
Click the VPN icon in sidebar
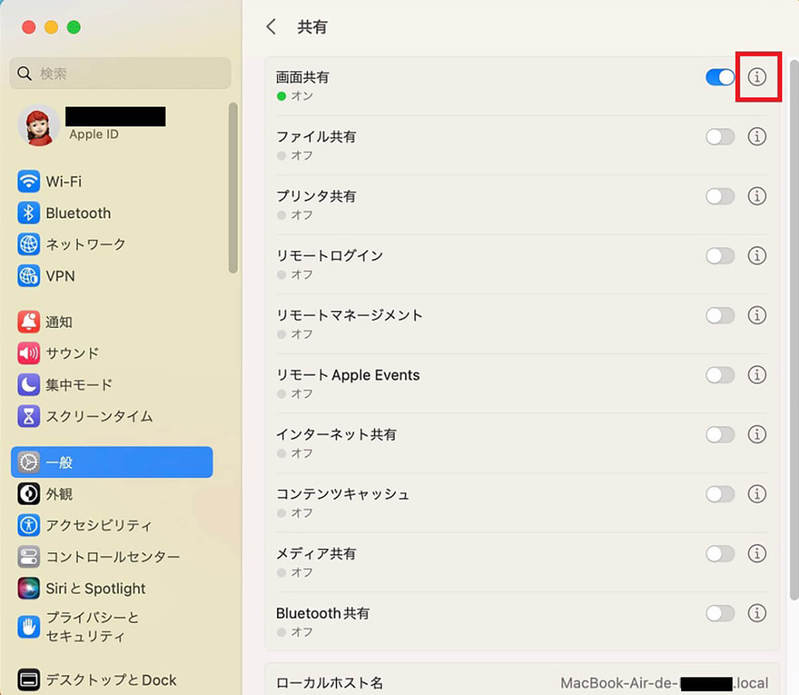point(29,276)
